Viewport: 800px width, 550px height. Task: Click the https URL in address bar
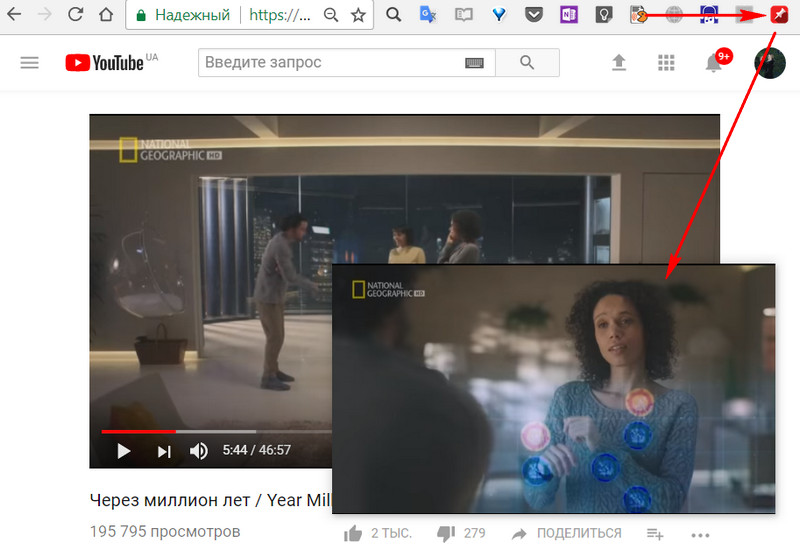click(x=280, y=15)
